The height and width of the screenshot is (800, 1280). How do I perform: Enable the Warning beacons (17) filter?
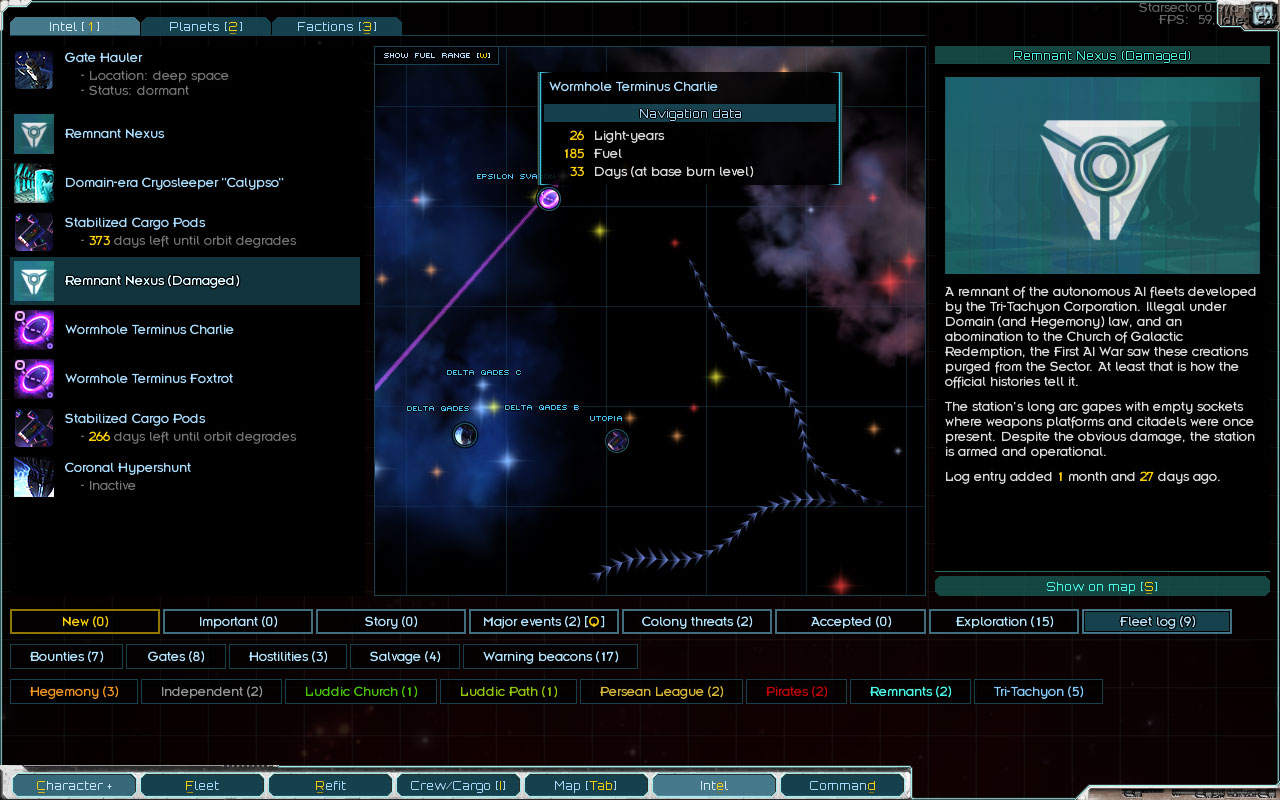(550, 657)
